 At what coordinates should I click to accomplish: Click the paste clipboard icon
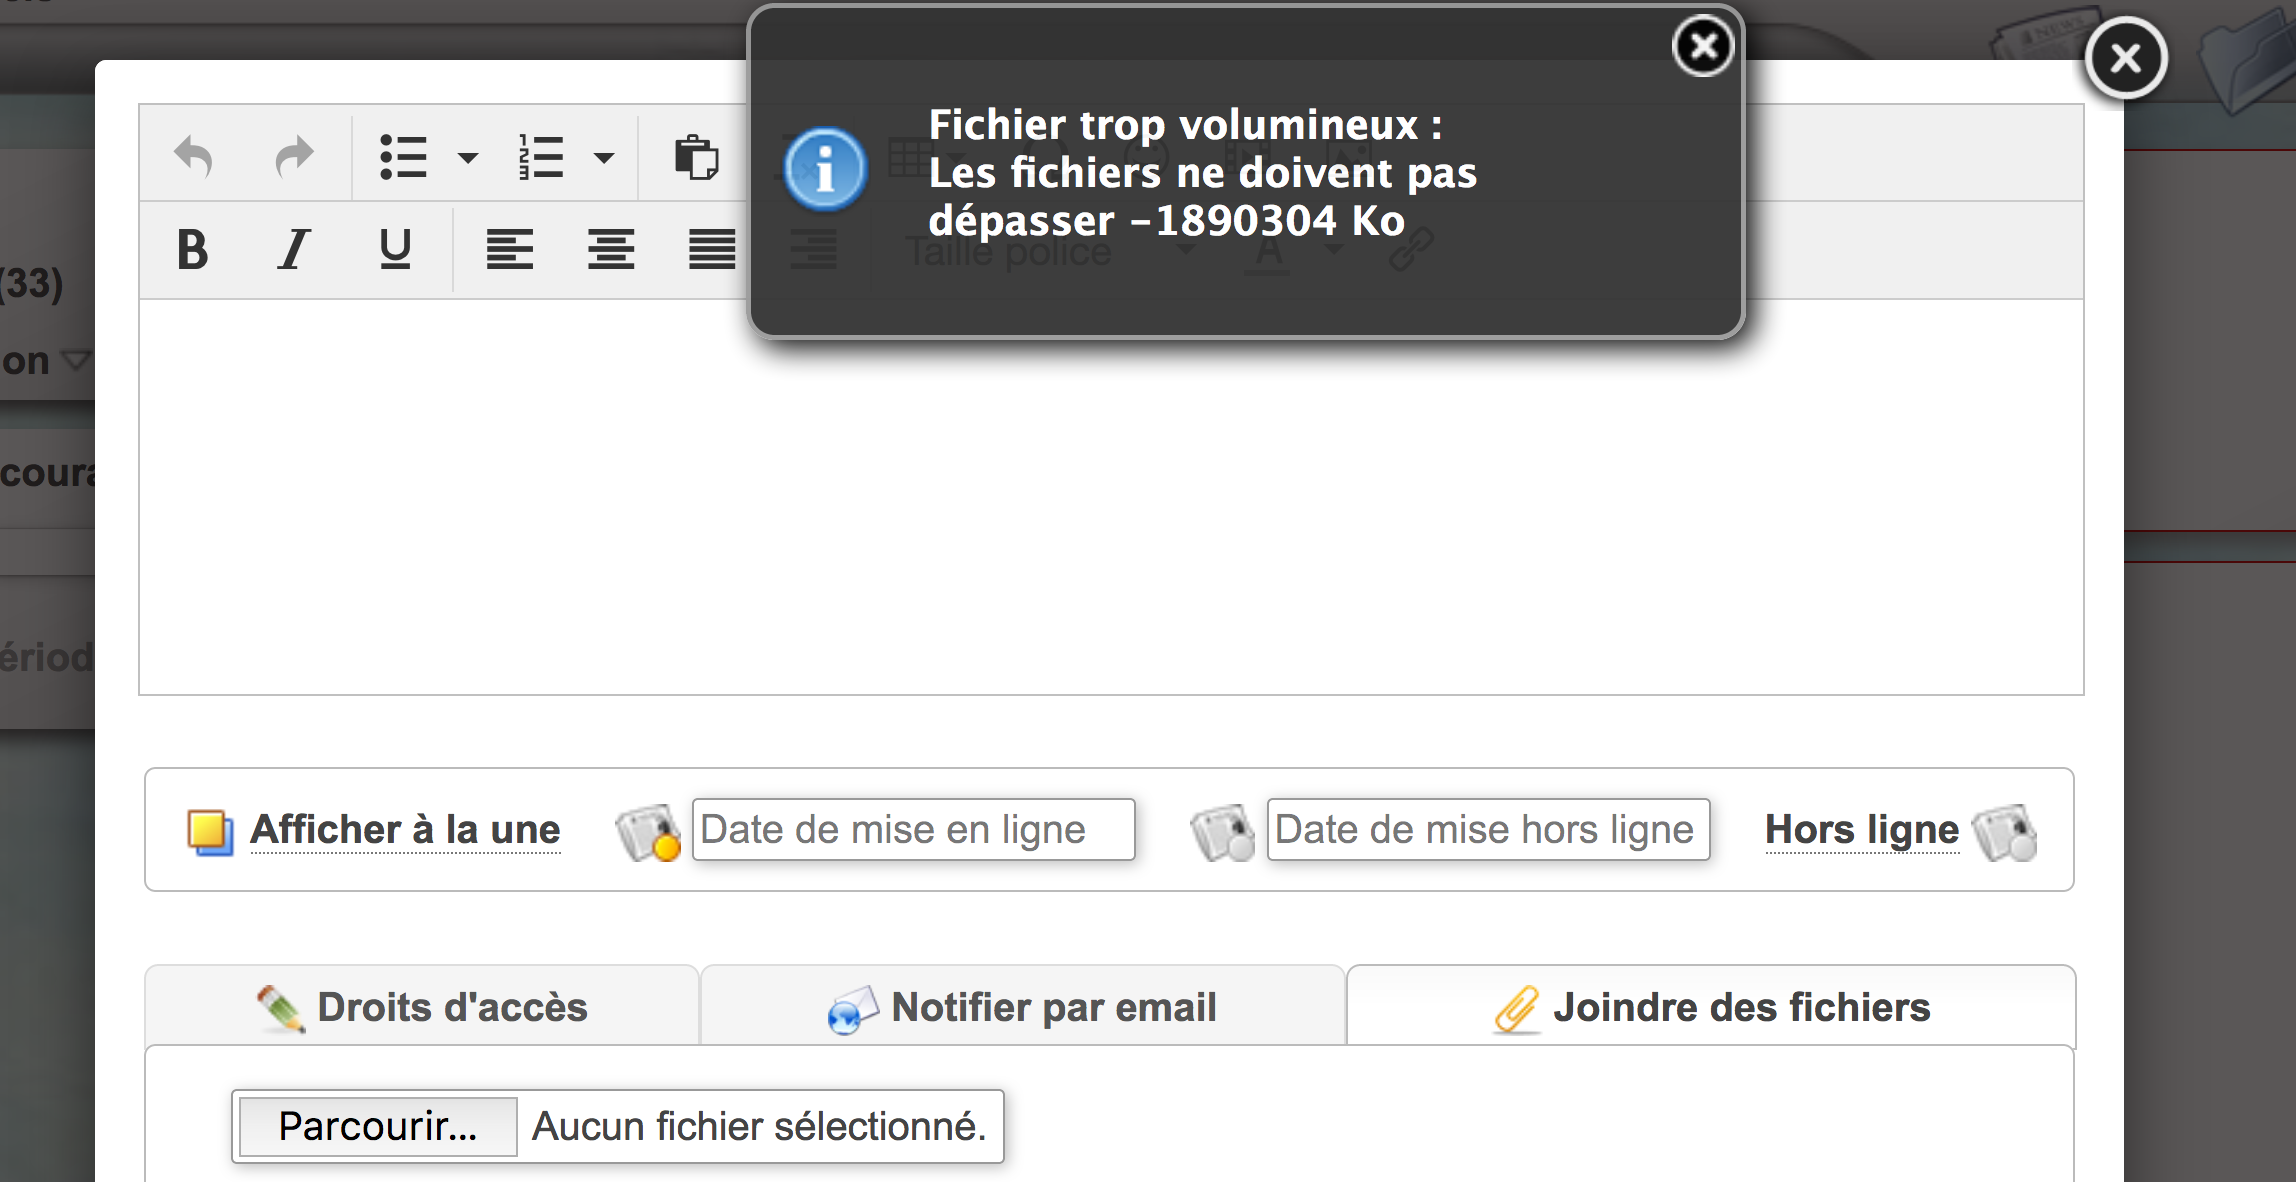[x=696, y=157]
